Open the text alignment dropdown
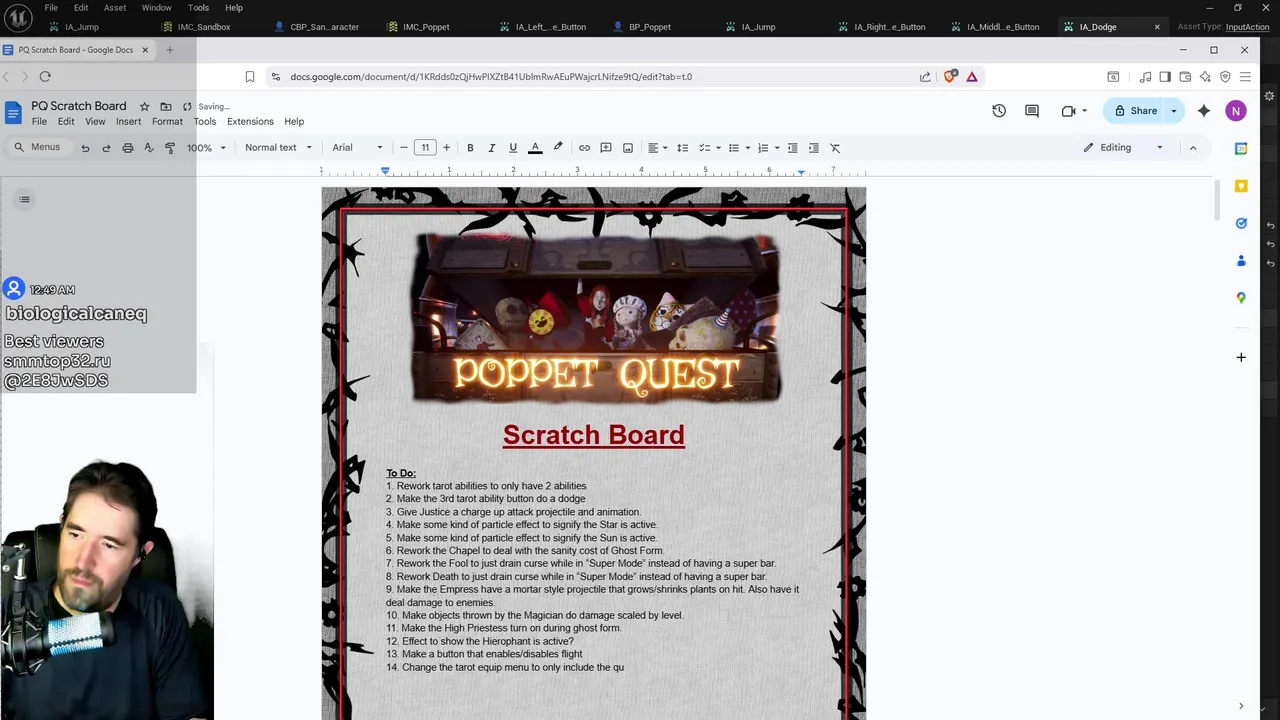Viewport: 1280px width, 720px height. 657,148
